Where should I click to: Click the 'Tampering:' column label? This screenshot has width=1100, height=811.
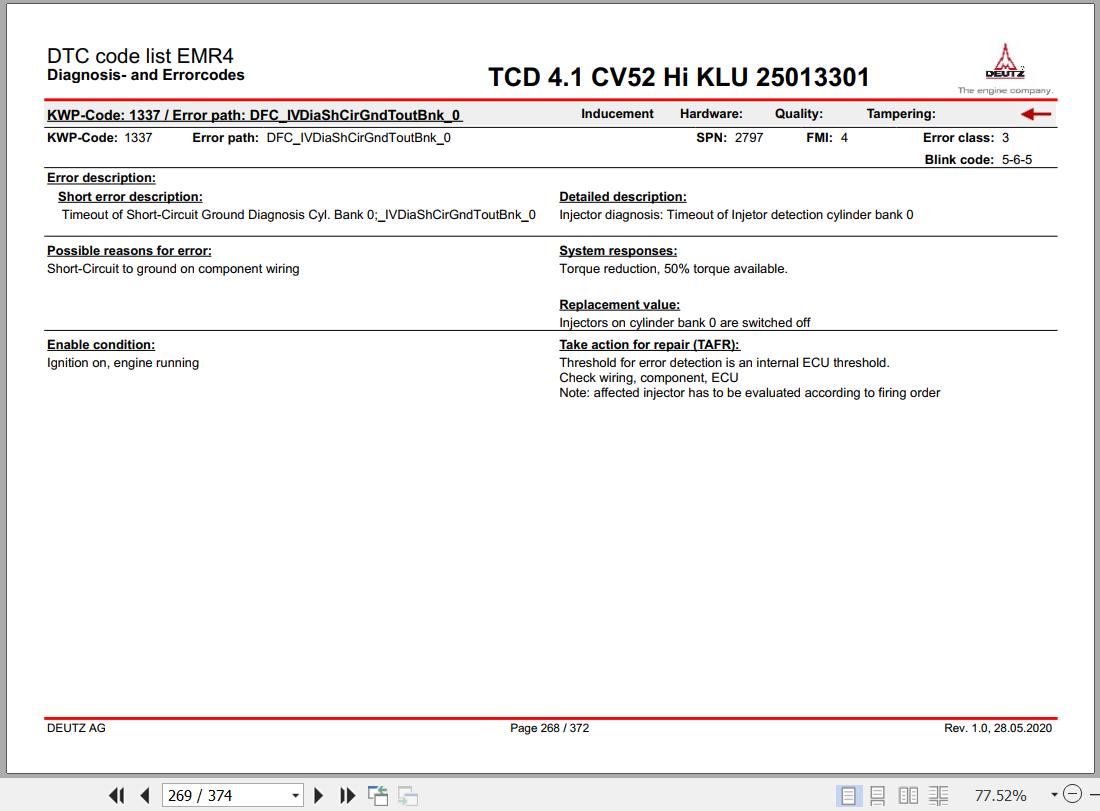click(x=901, y=114)
